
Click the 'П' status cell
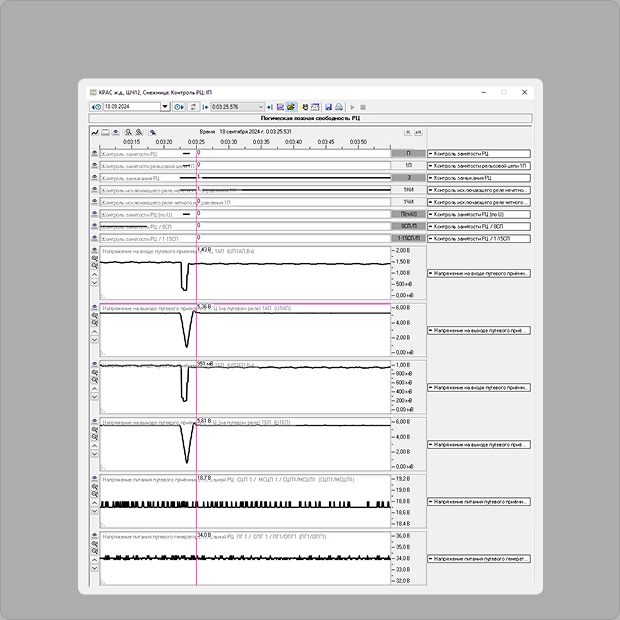408,153
